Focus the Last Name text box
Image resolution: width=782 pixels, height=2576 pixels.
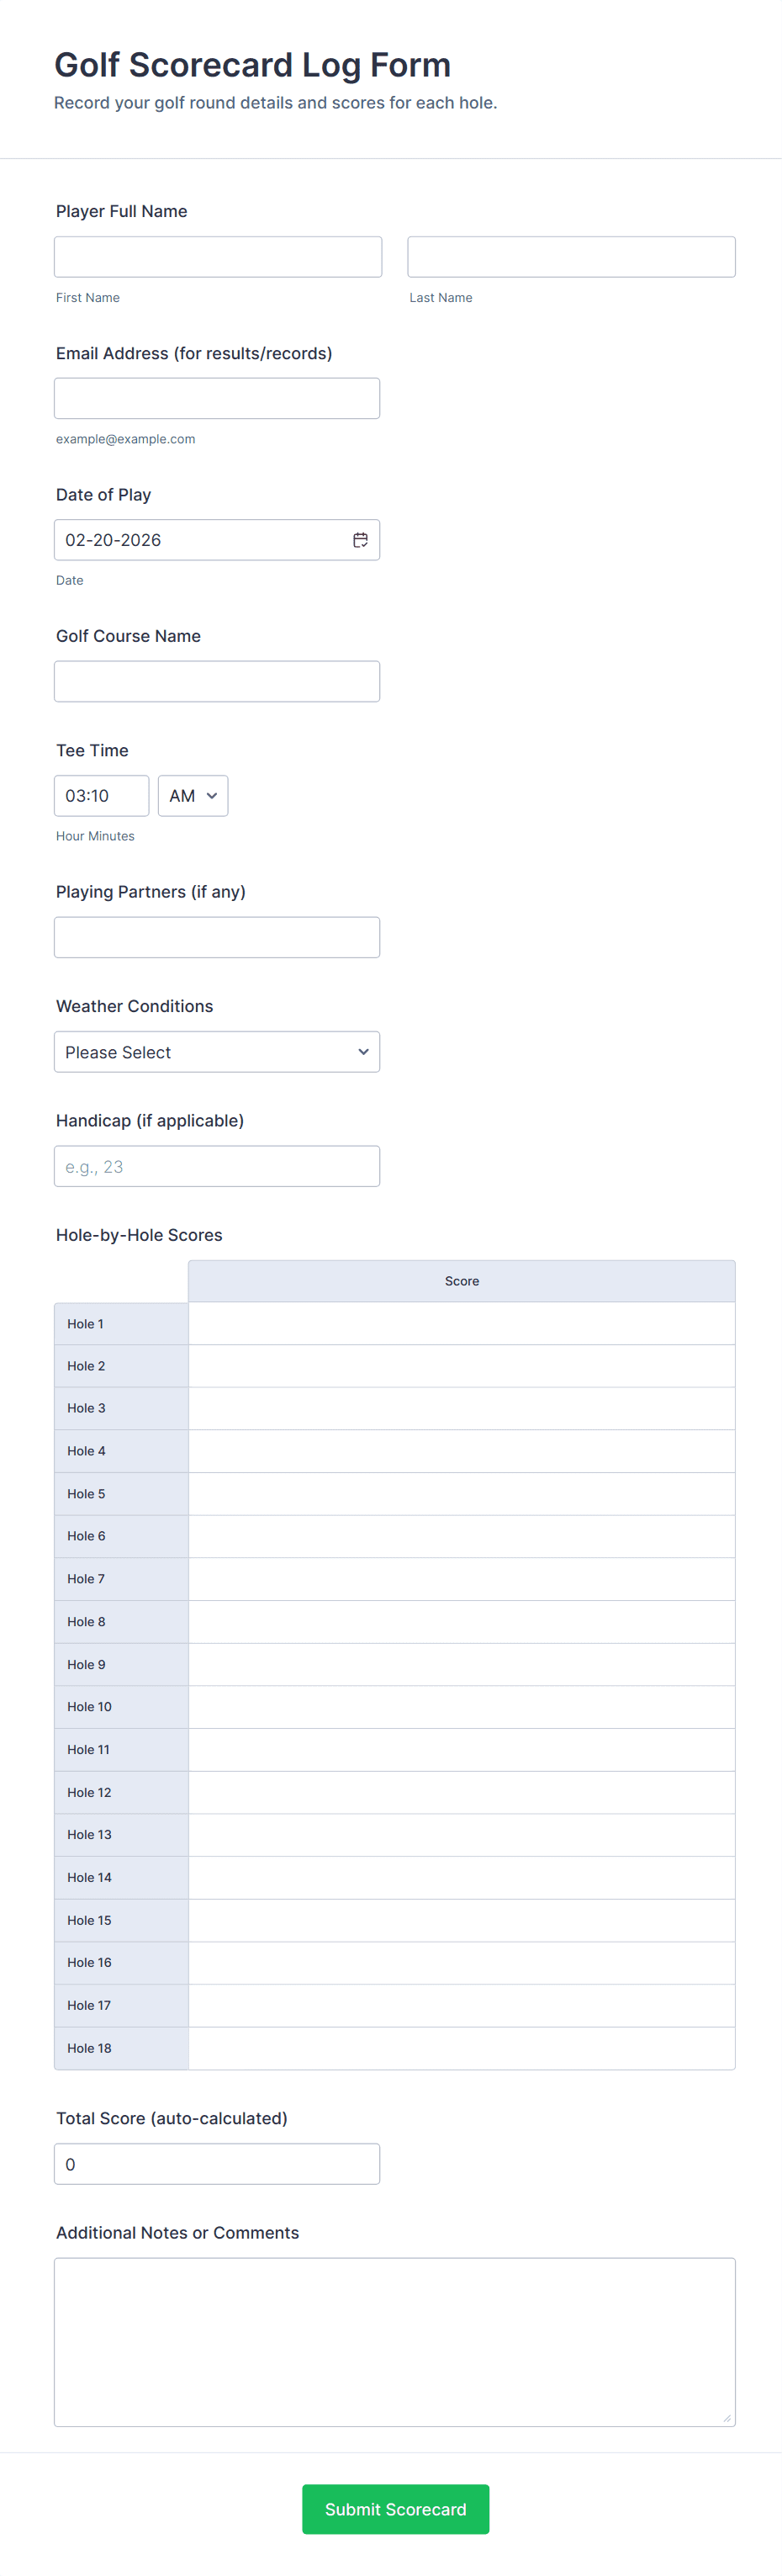[x=571, y=257]
